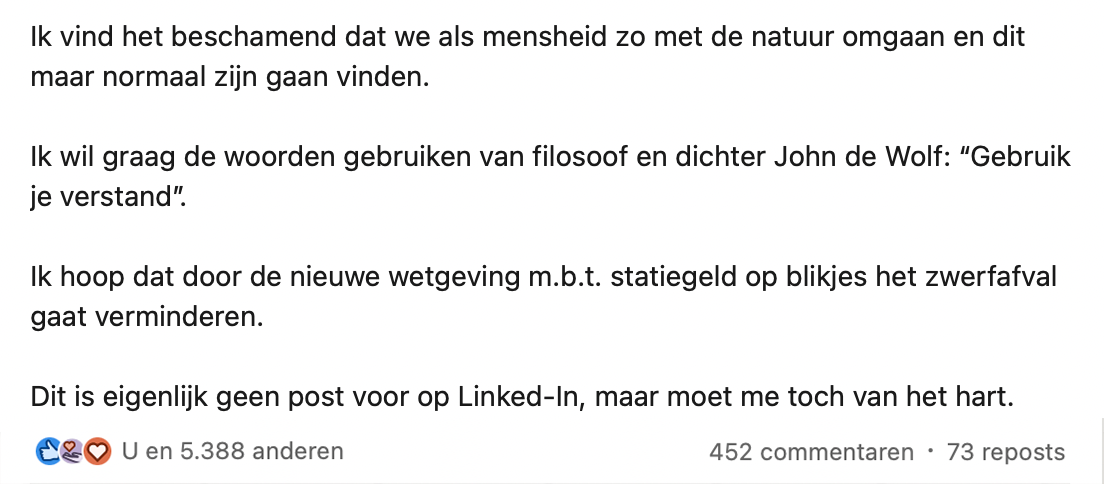Click the orange heart love reaction icon
This screenshot has width=1104, height=484.
(x=96, y=452)
